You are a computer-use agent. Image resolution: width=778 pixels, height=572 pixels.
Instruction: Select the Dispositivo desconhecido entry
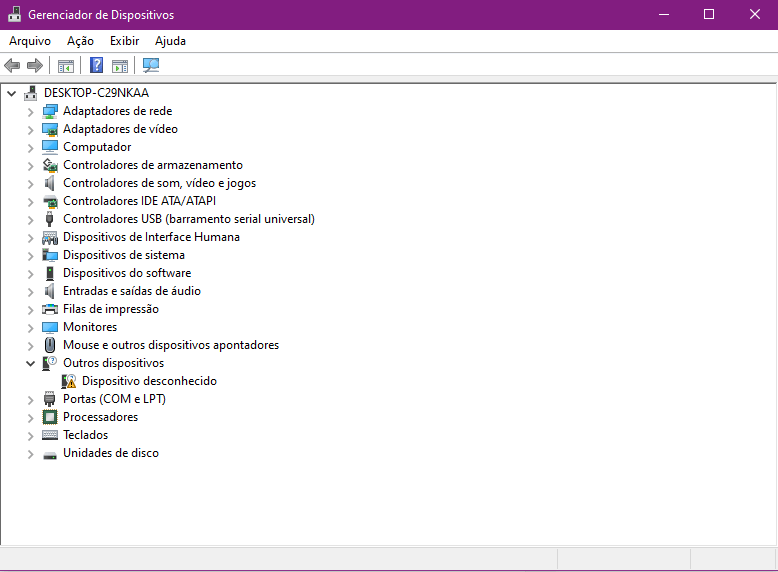(149, 381)
